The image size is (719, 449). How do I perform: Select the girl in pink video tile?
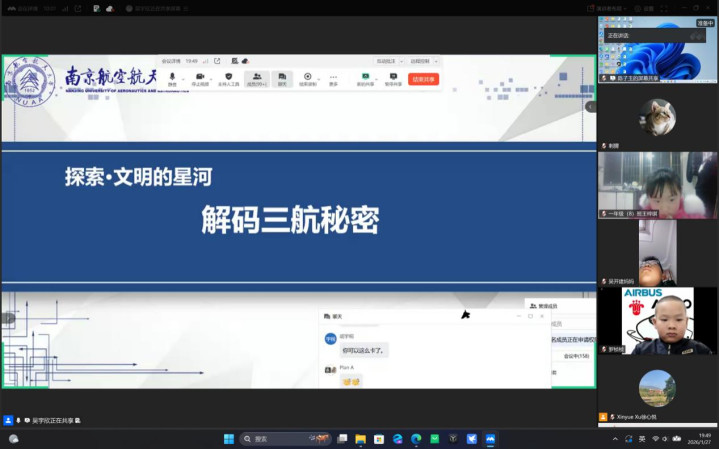[657, 185]
